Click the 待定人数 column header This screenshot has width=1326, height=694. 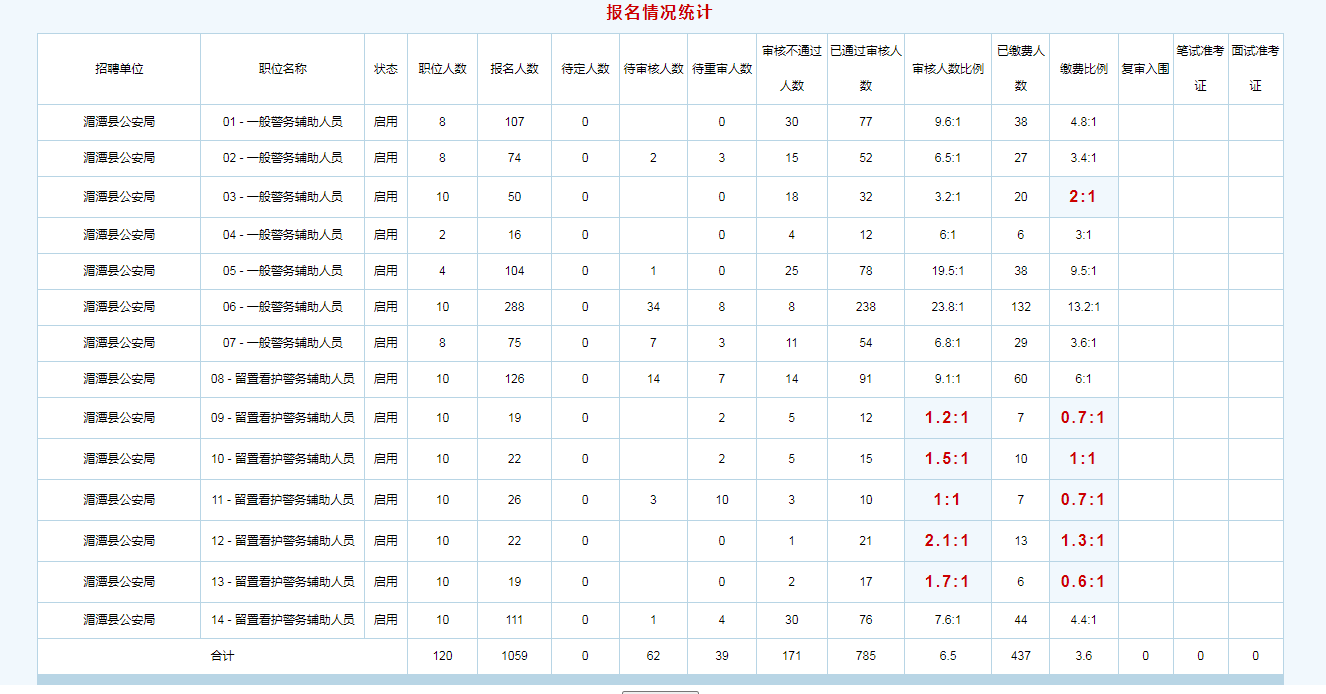585,69
